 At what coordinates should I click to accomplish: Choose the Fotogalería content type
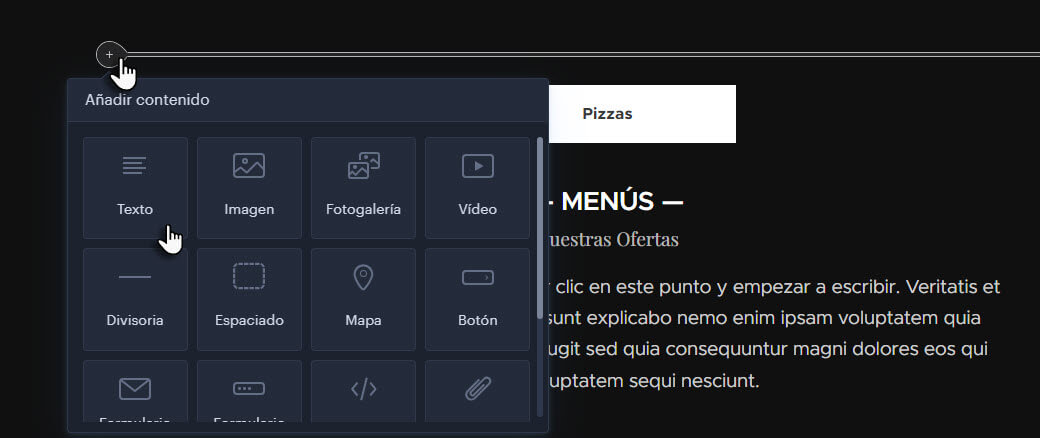click(363, 188)
